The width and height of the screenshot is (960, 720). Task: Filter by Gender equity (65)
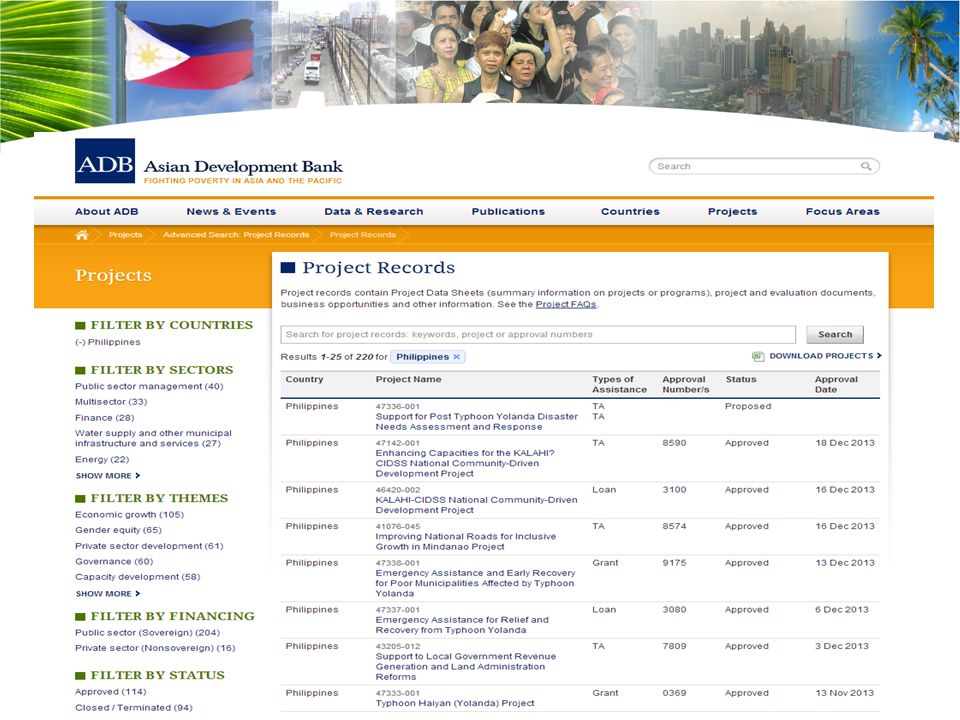118,530
